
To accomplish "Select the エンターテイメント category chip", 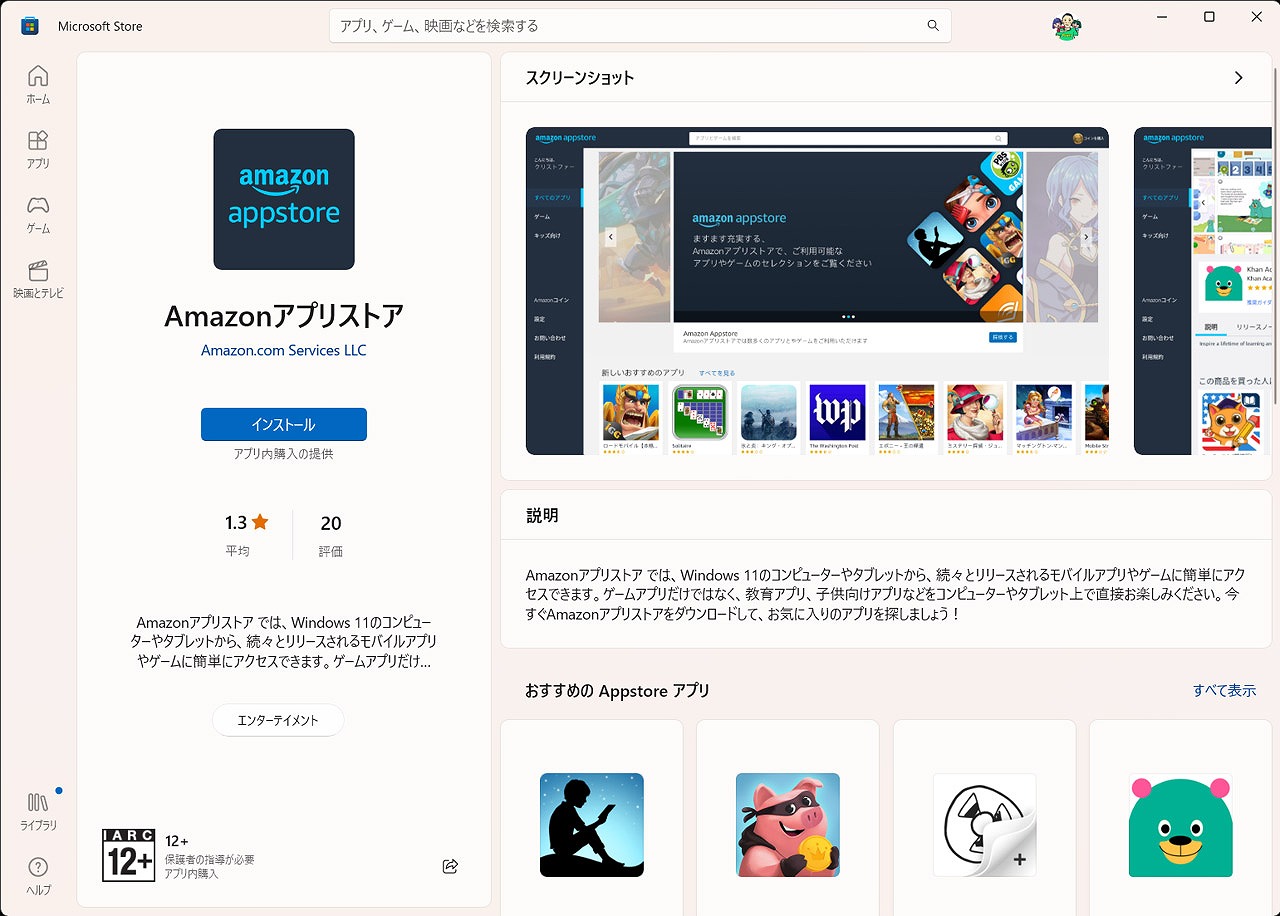I will pyautogui.click(x=277, y=719).
